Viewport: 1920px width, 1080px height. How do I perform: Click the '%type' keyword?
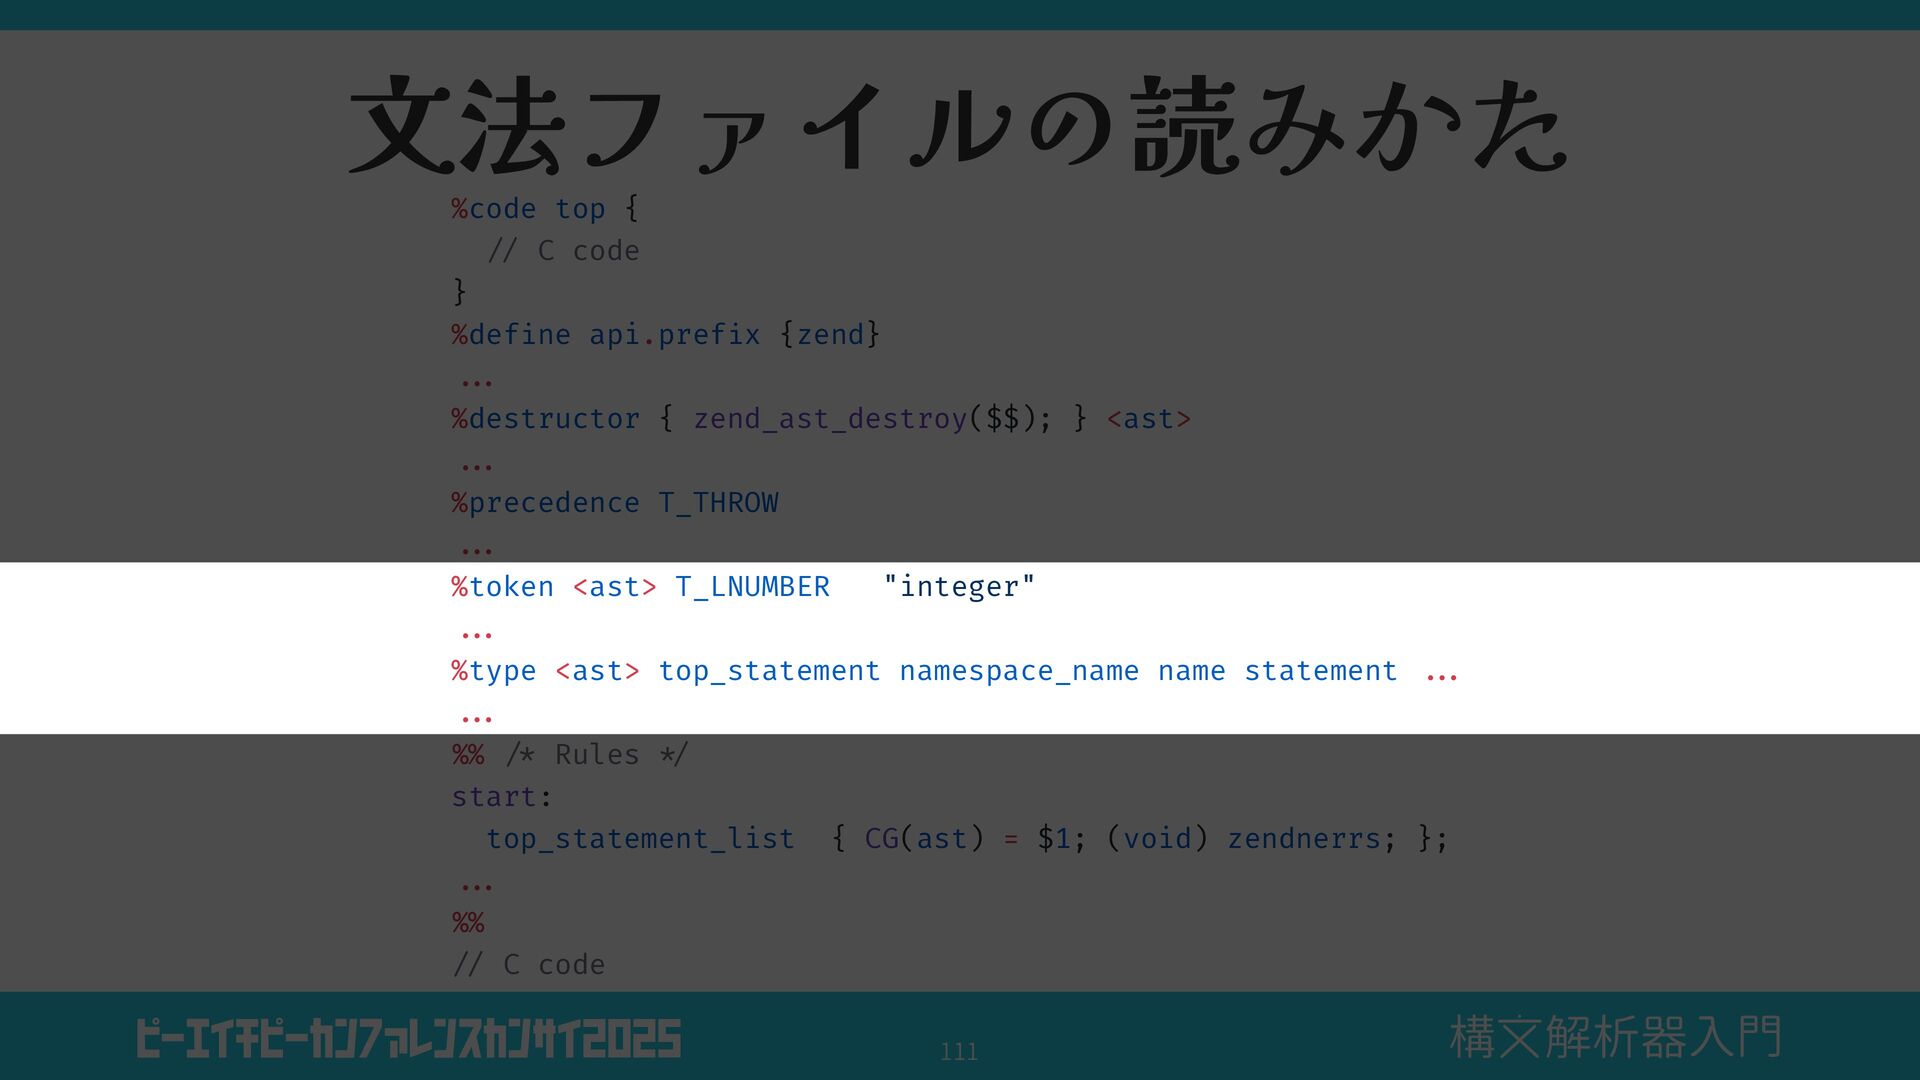tap(494, 670)
